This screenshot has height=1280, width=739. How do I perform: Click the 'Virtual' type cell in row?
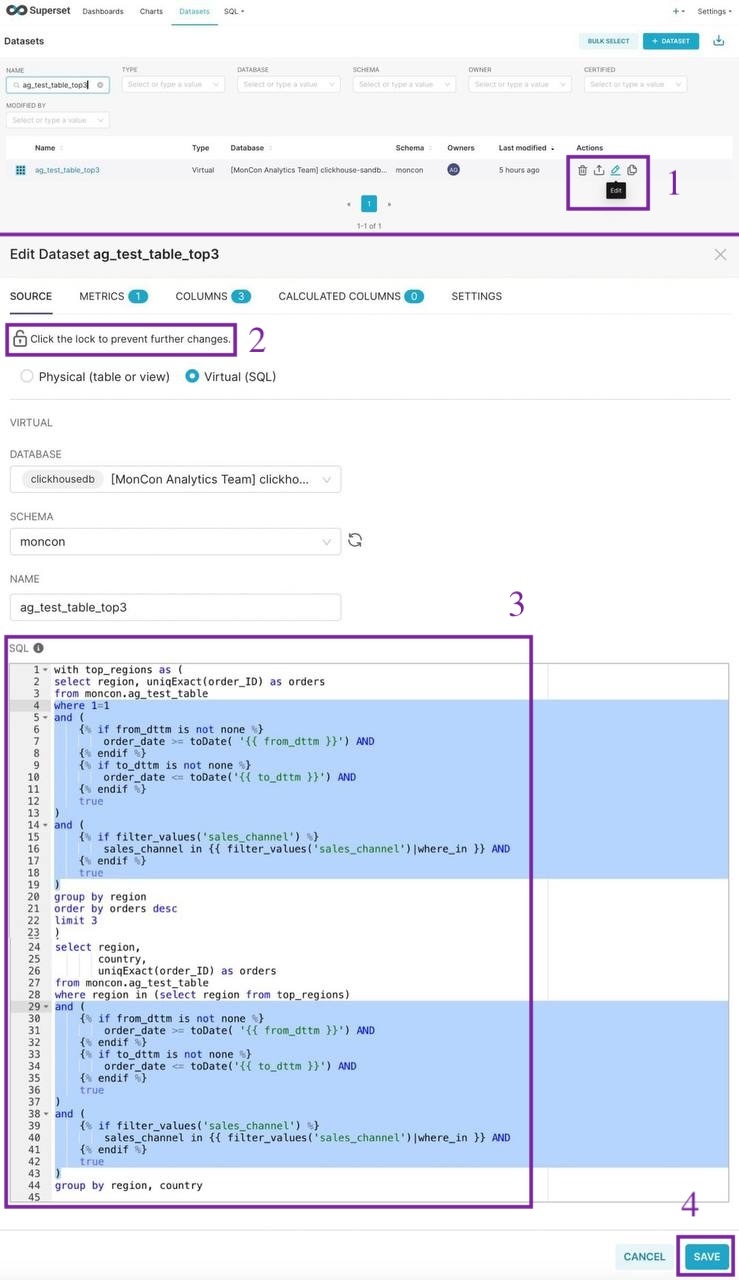pyautogui.click(x=203, y=170)
